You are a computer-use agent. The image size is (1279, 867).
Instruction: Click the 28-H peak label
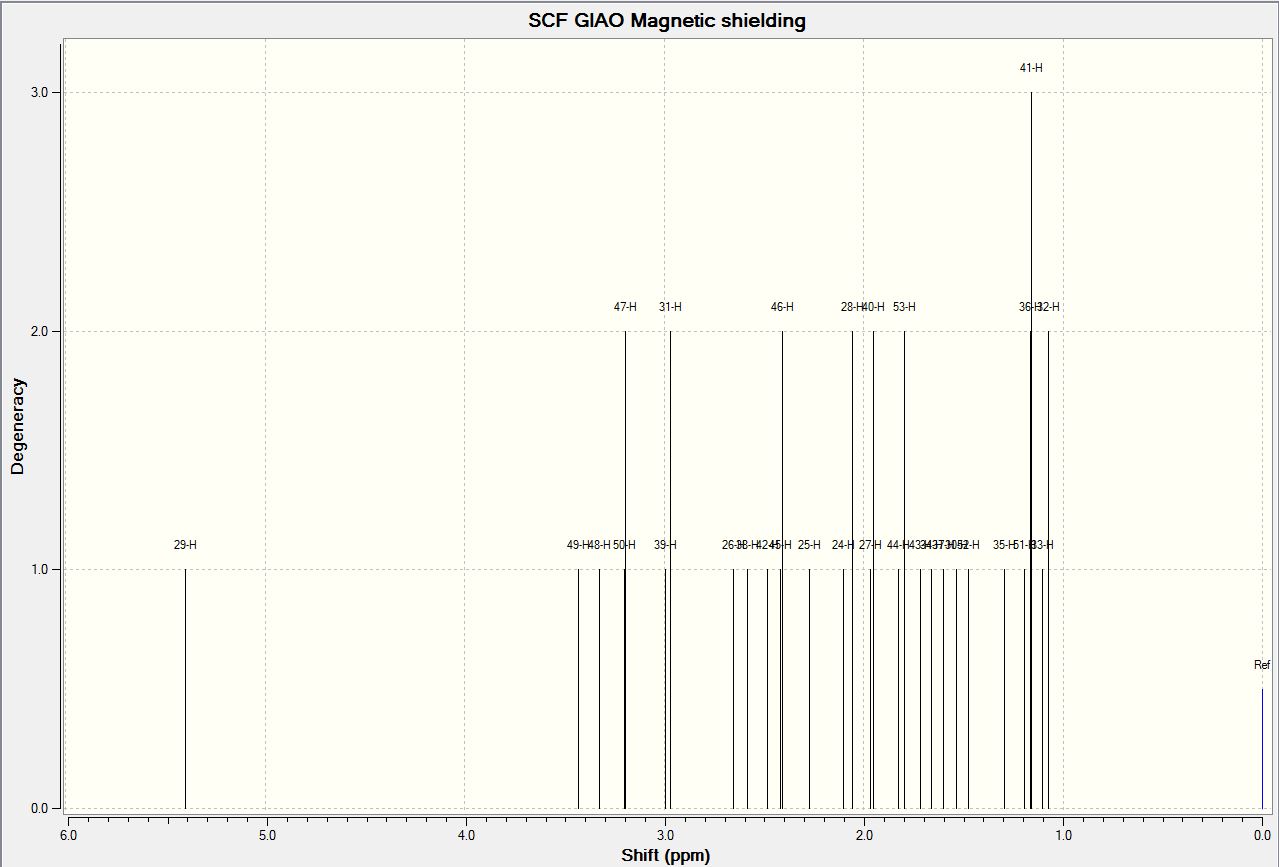[x=852, y=307]
